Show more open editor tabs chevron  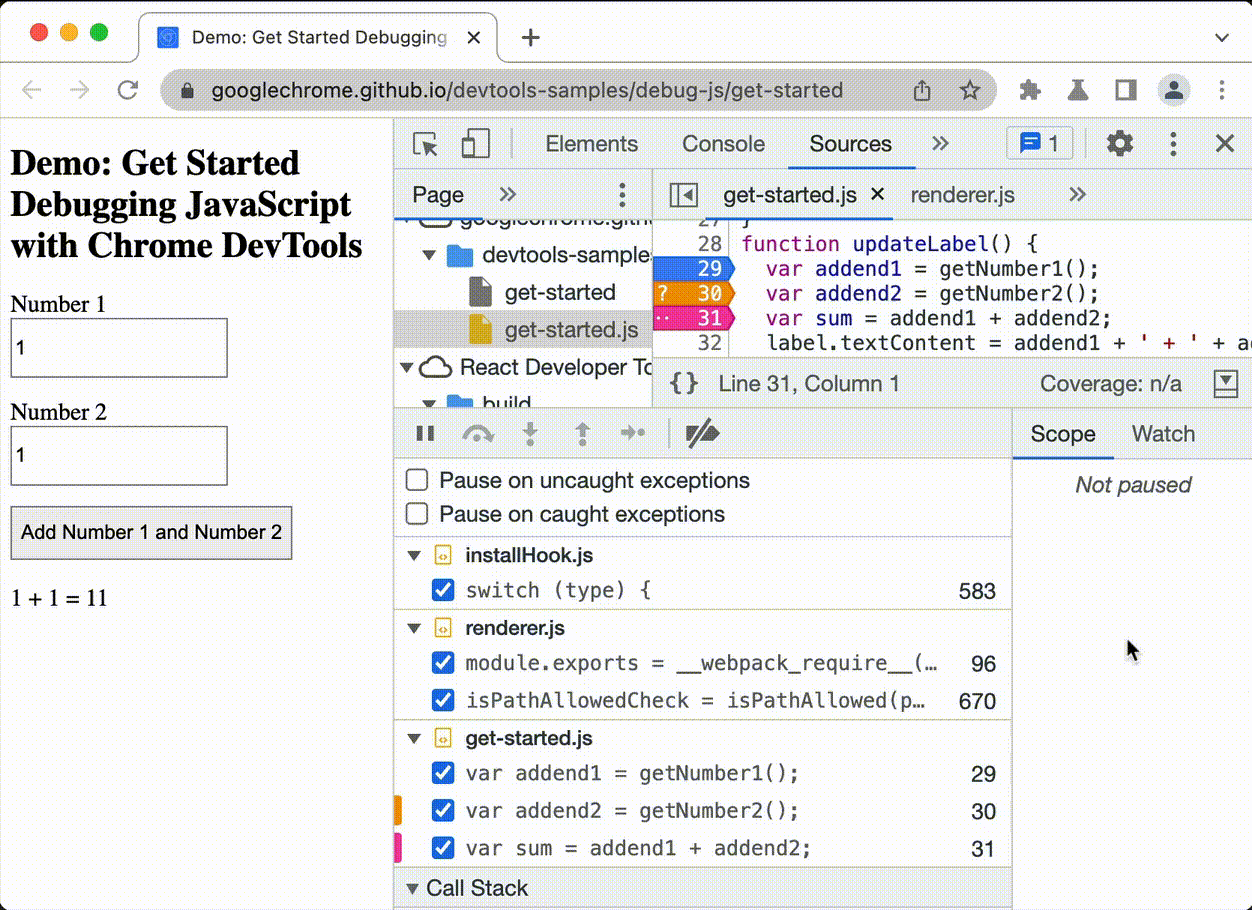[x=1077, y=194]
